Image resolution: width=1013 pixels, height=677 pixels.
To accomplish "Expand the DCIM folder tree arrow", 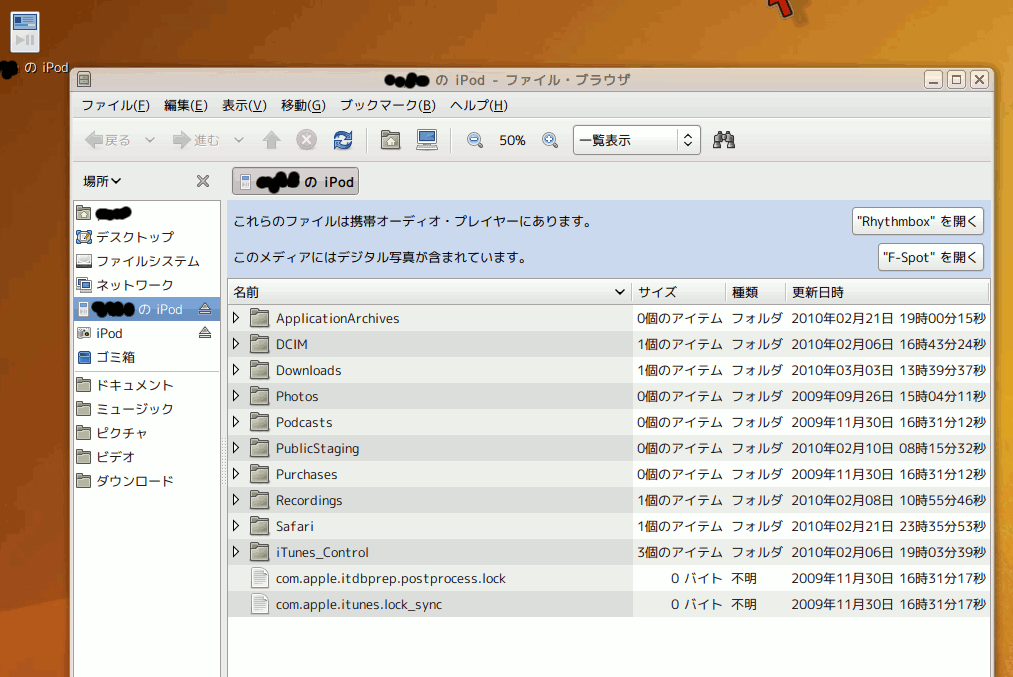I will click(x=236, y=344).
